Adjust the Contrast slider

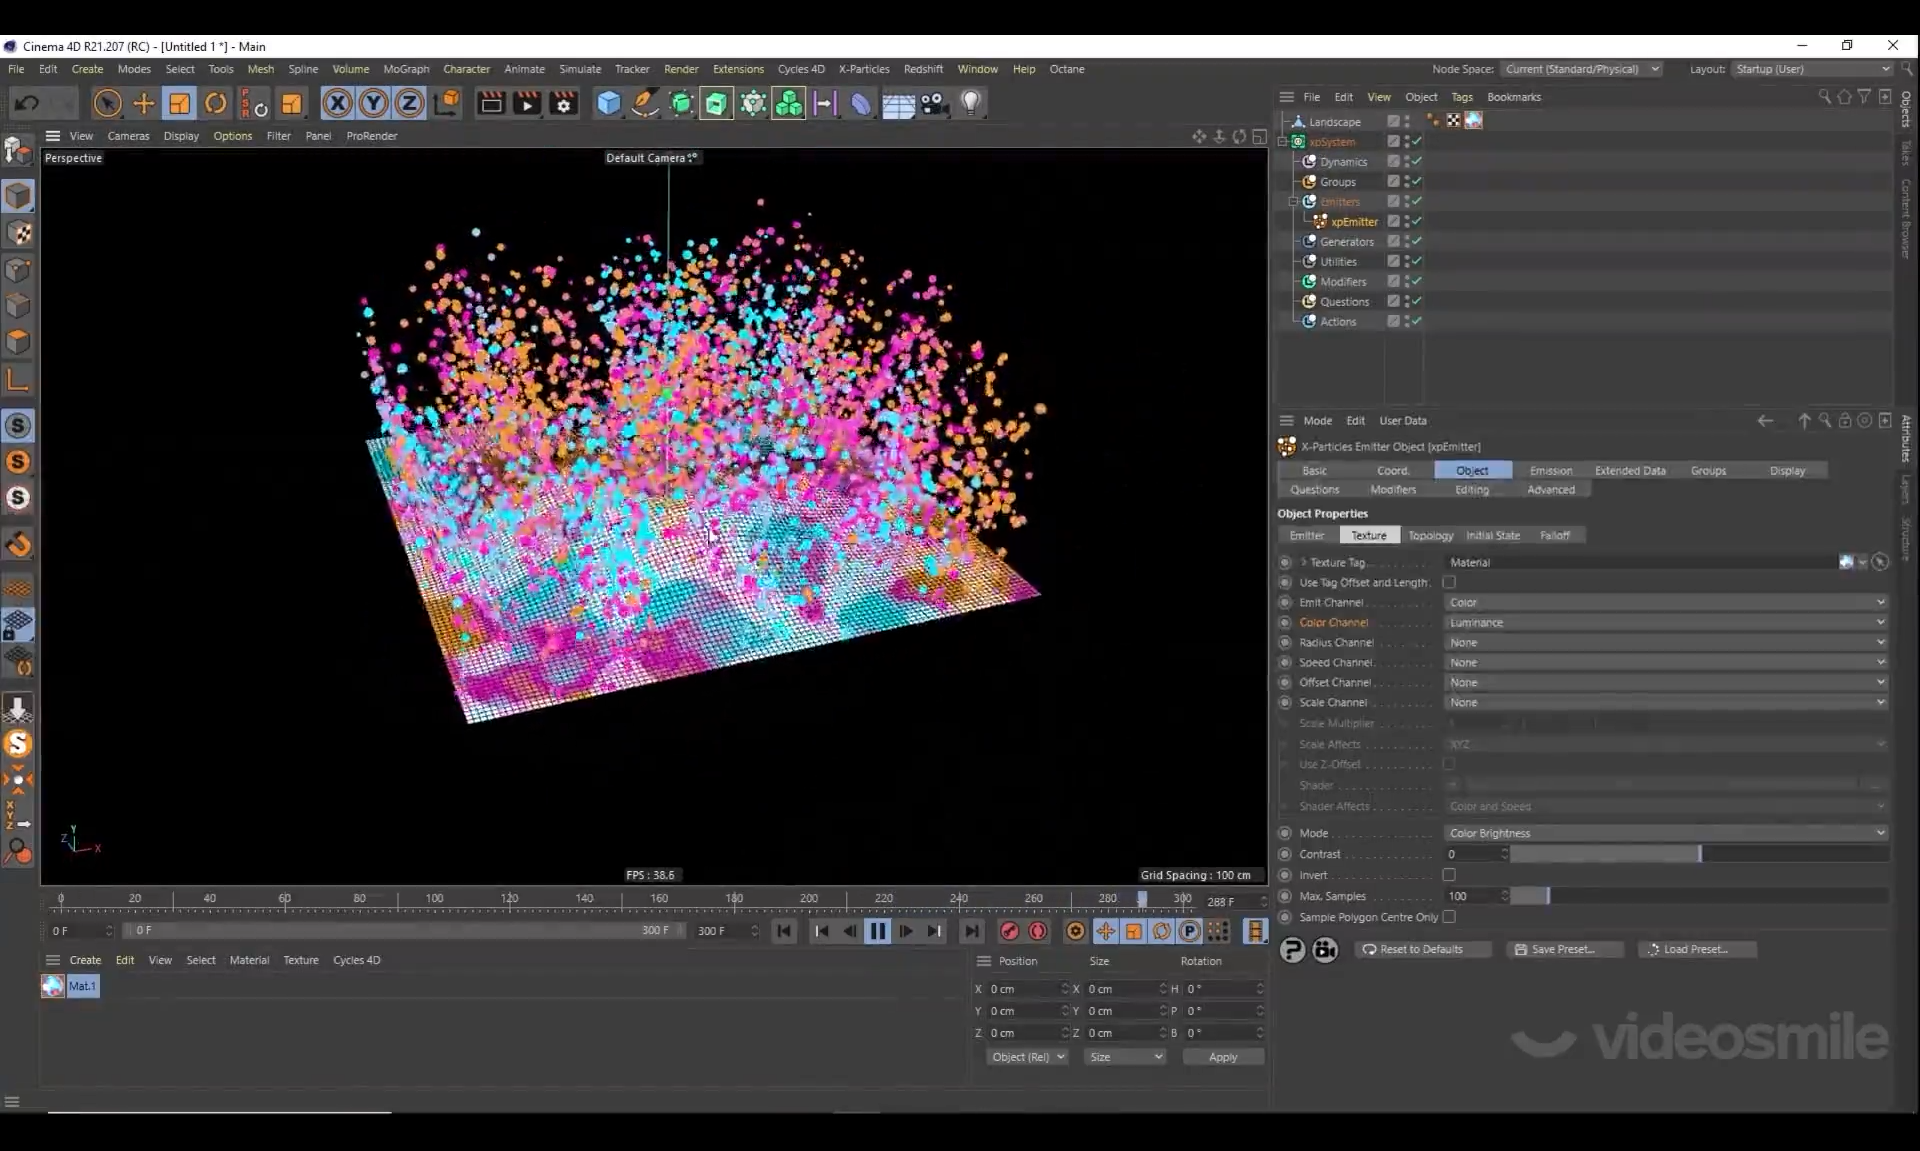pyautogui.click(x=1699, y=854)
